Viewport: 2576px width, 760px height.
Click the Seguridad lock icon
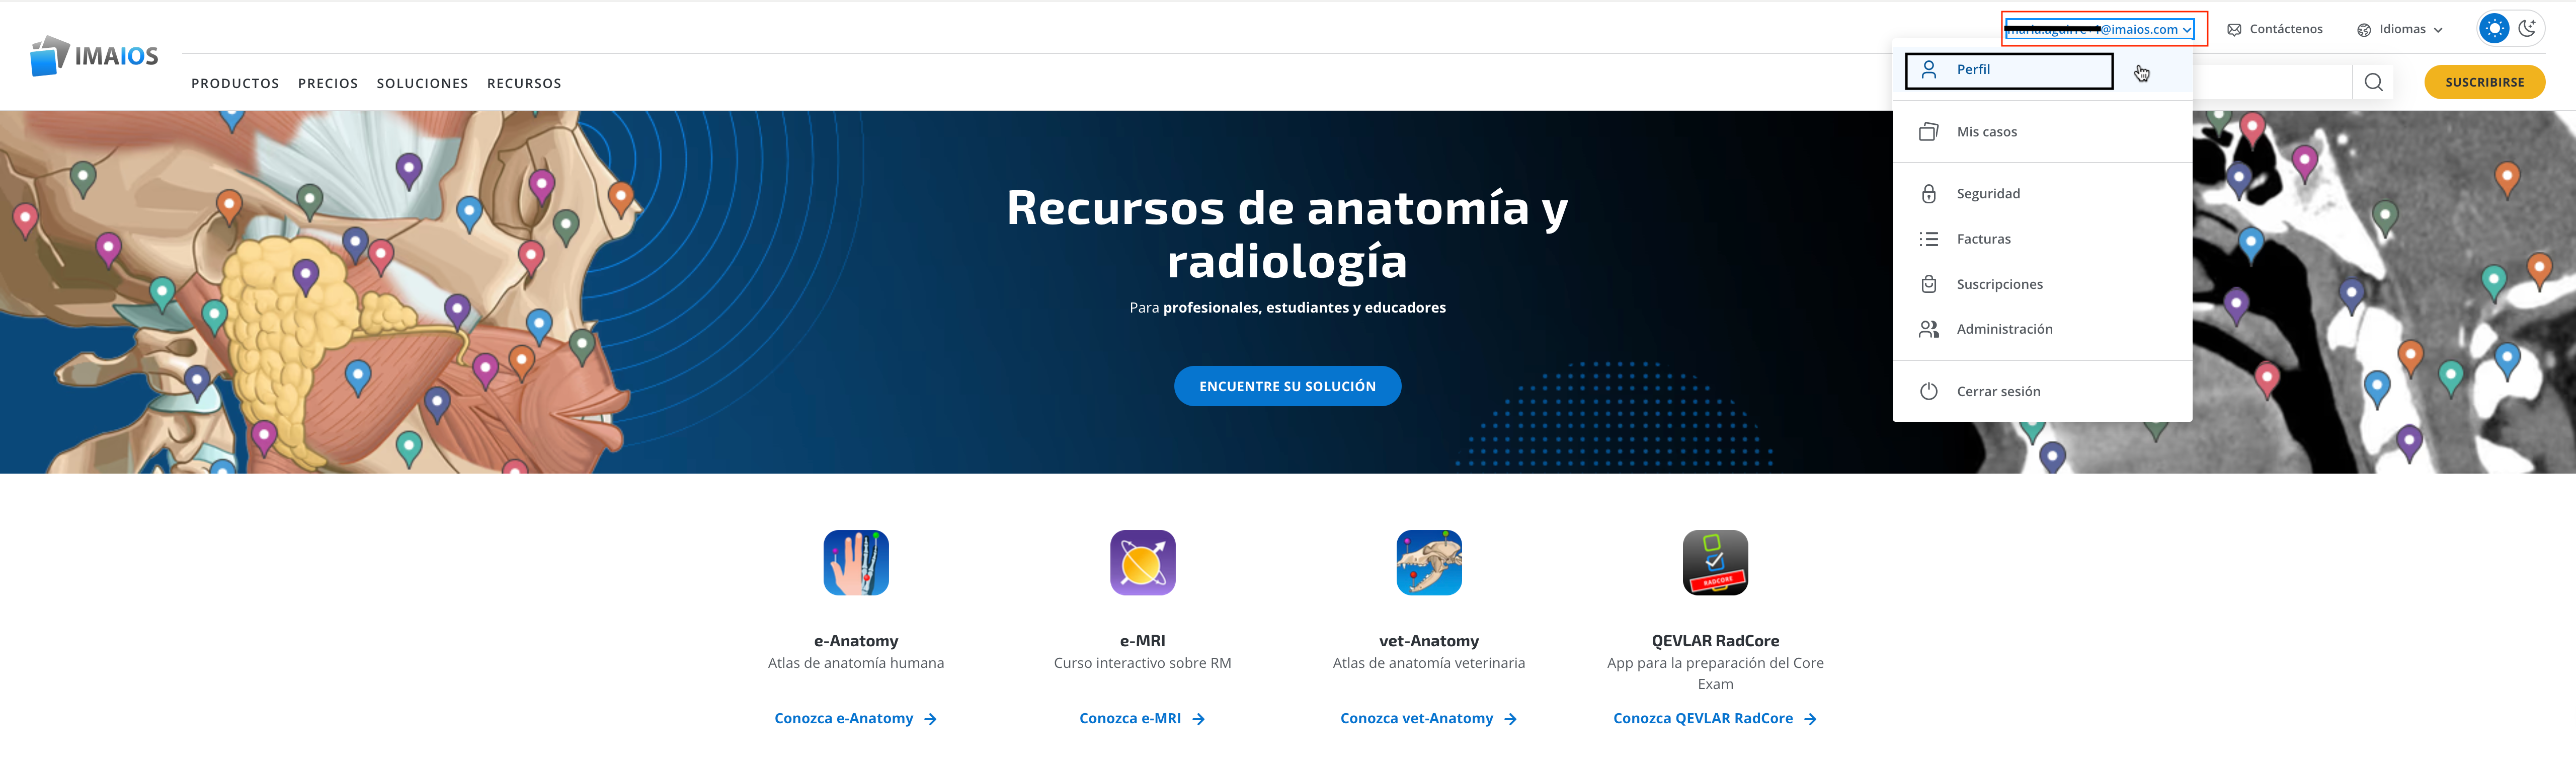tap(1929, 194)
